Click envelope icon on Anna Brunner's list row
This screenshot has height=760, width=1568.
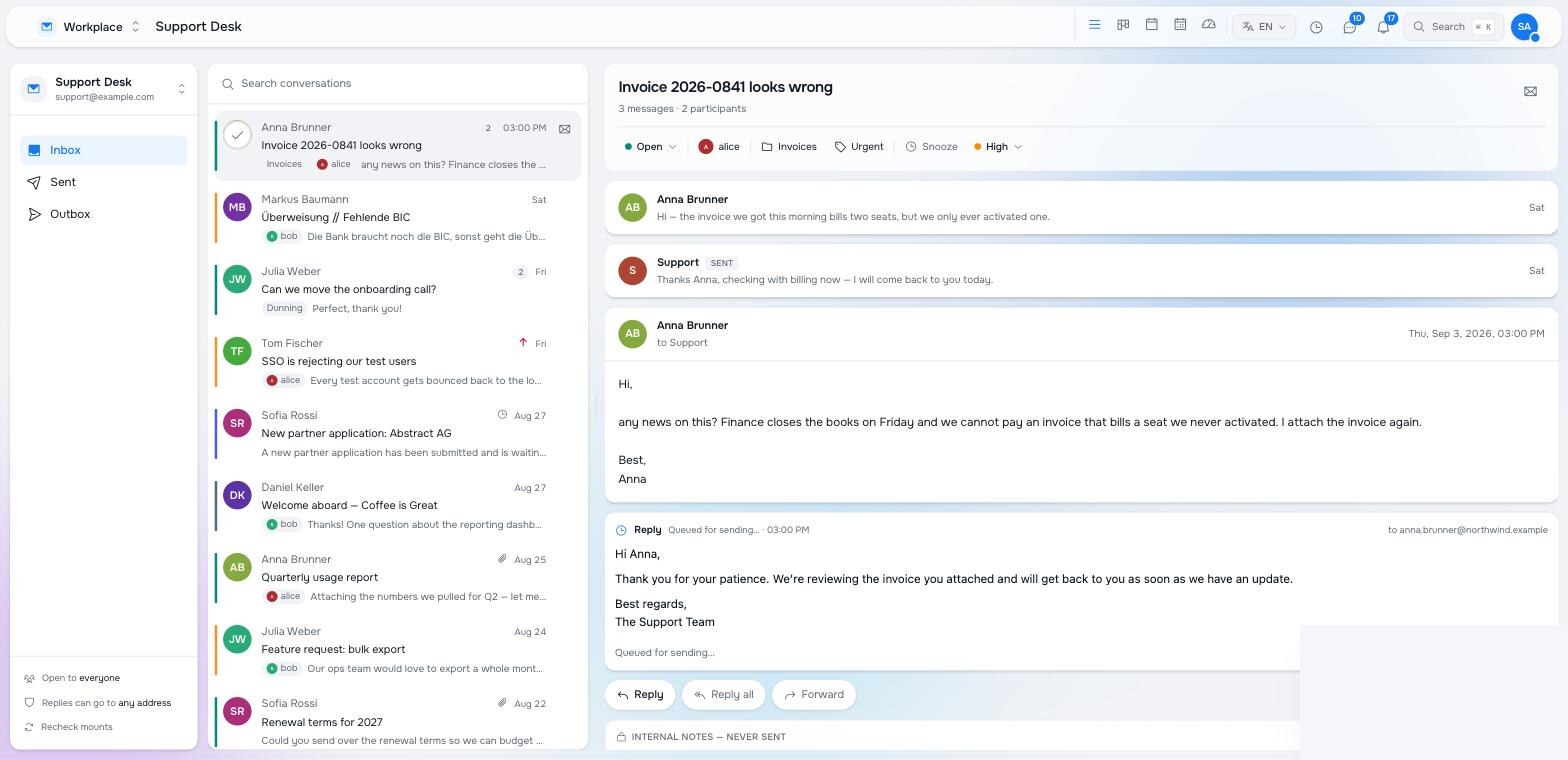click(x=564, y=129)
